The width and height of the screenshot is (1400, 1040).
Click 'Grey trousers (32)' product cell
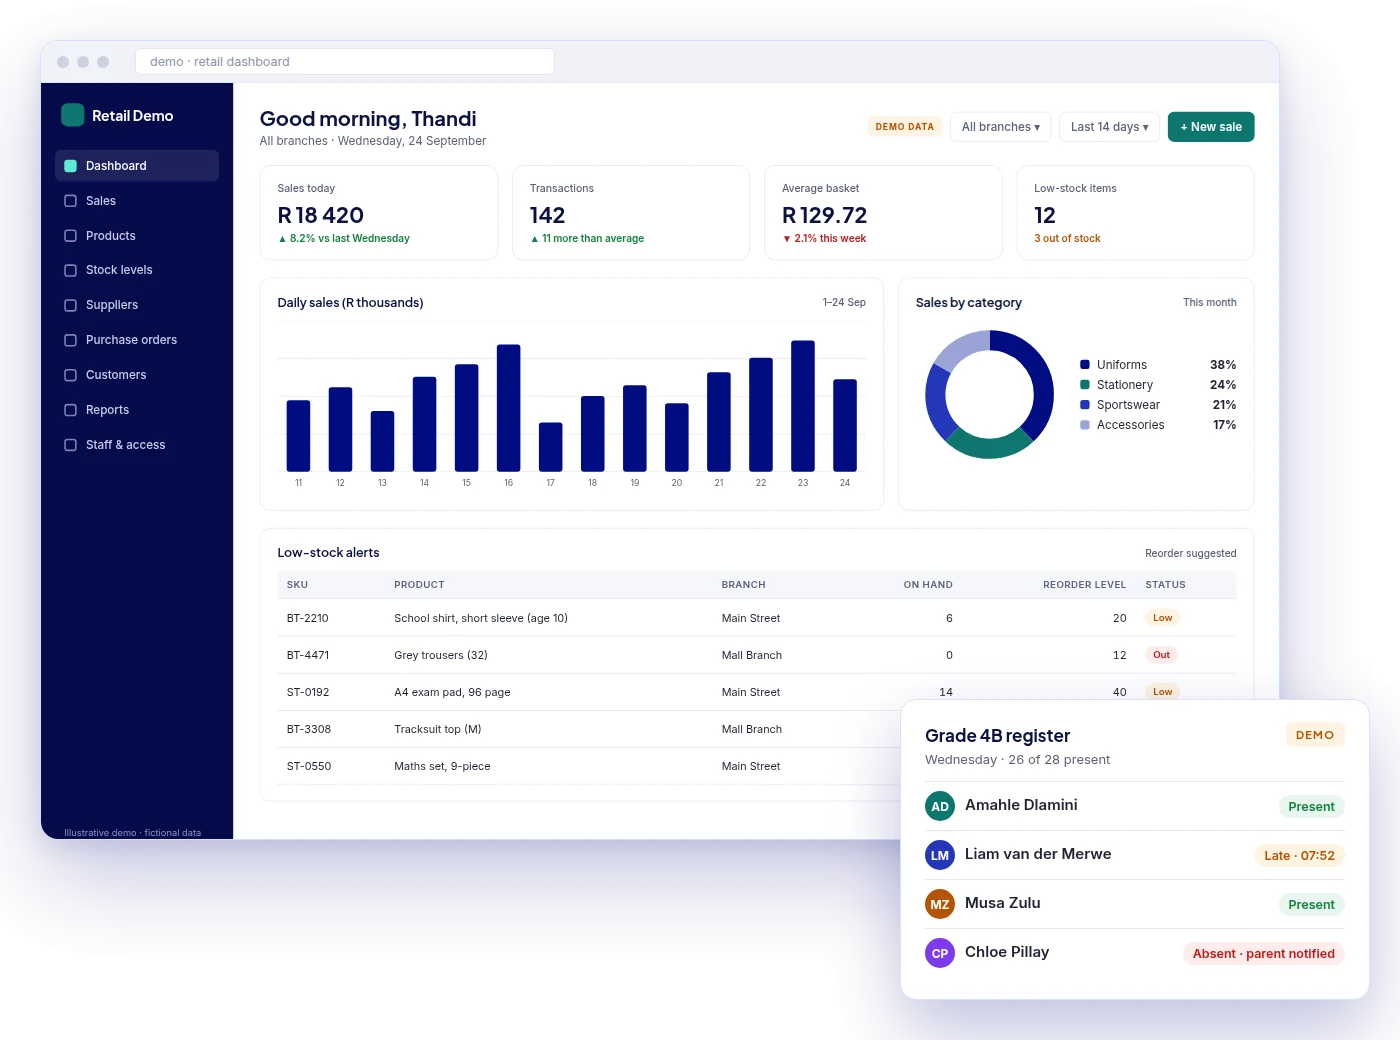point(441,655)
